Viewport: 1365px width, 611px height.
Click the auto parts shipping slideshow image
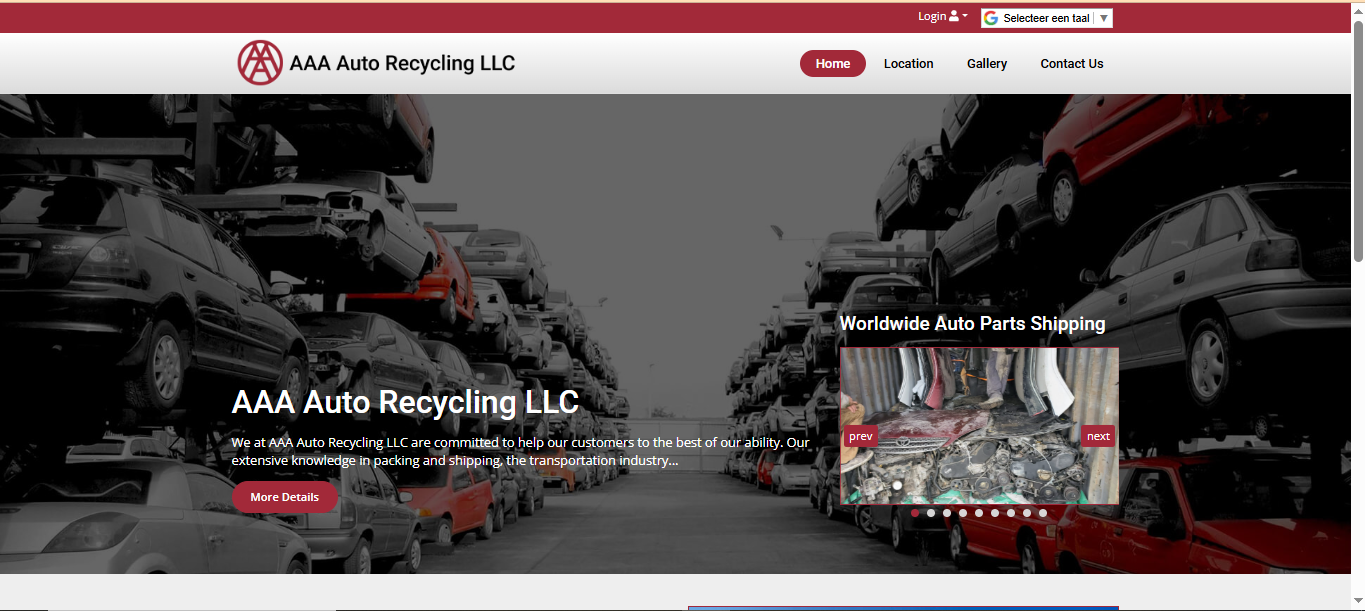tap(978, 400)
